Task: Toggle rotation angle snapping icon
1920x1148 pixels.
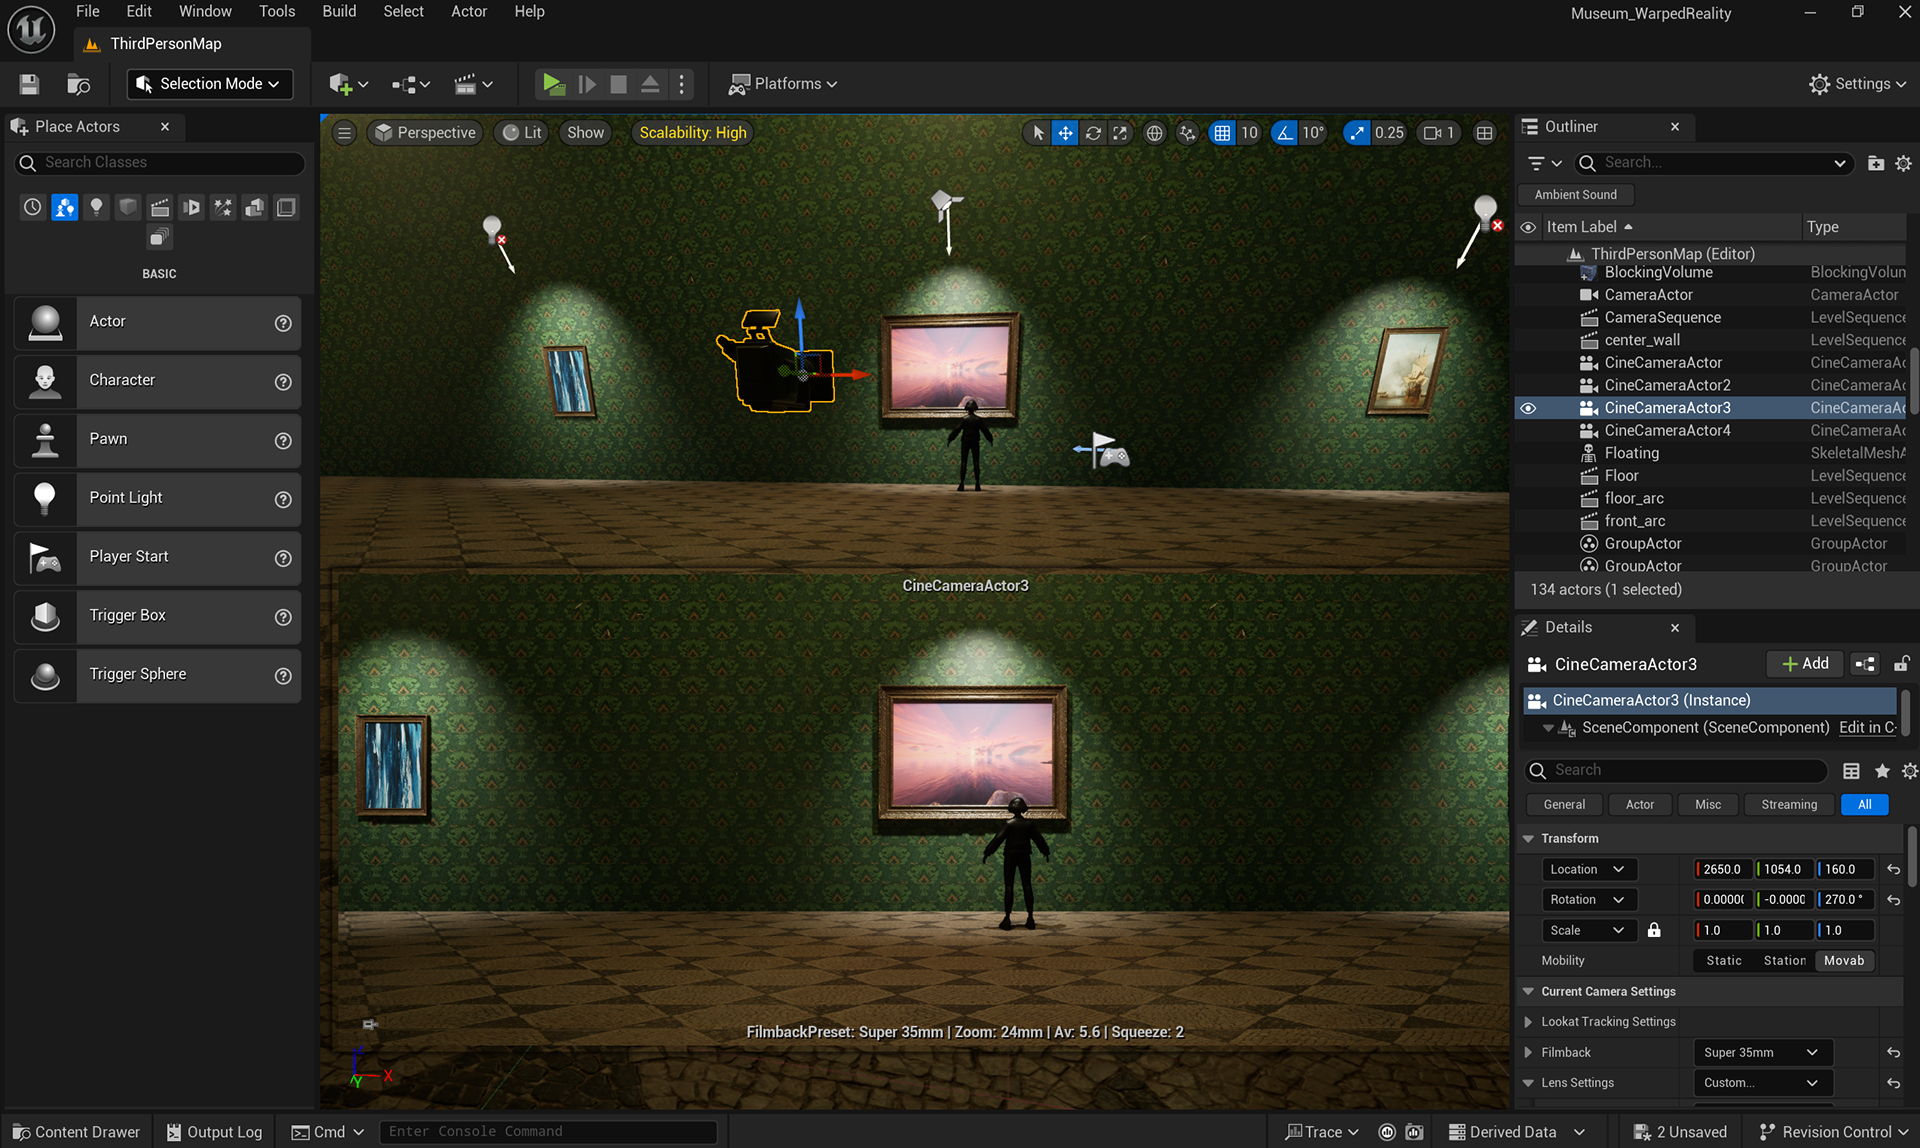Action: [1284, 133]
